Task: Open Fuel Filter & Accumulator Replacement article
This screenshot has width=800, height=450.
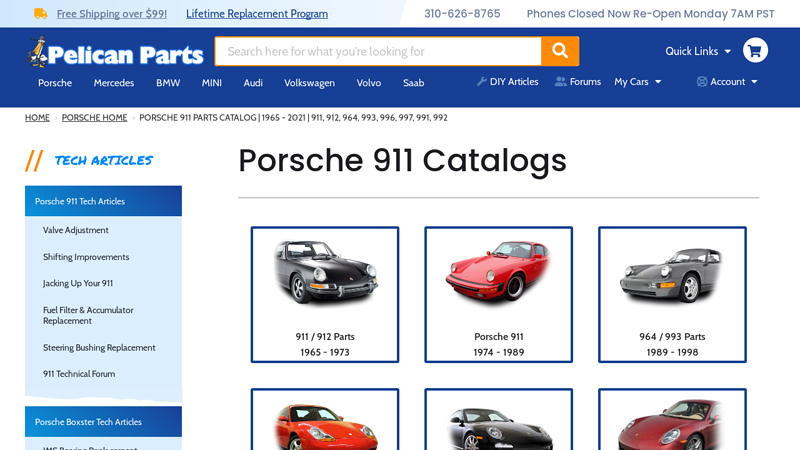Action: pos(88,315)
